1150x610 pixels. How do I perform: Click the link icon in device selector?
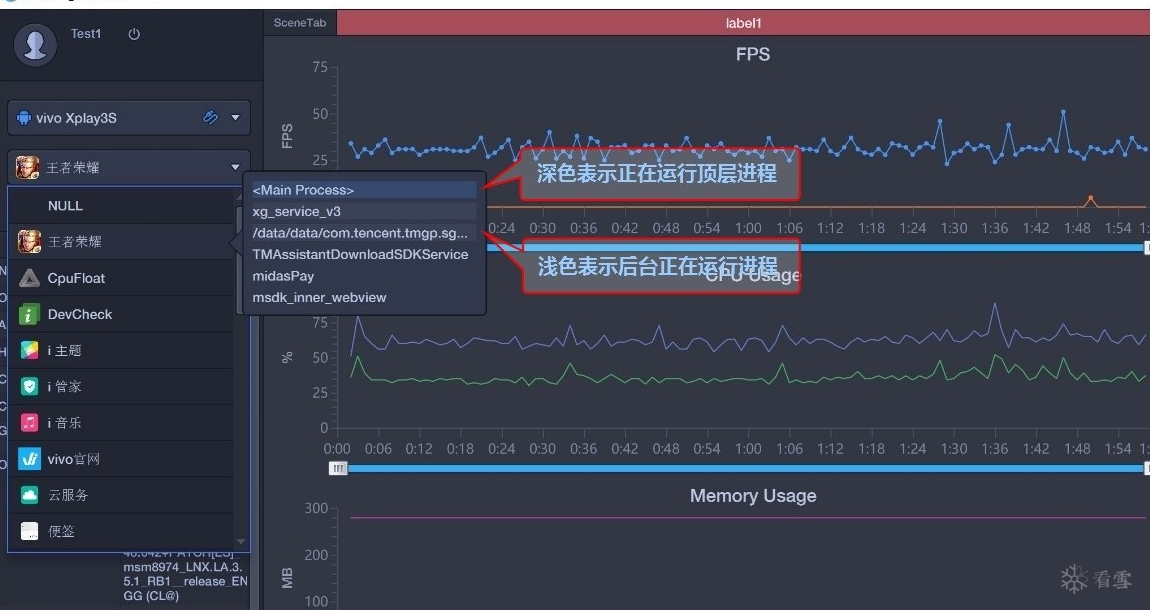(x=210, y=117)
